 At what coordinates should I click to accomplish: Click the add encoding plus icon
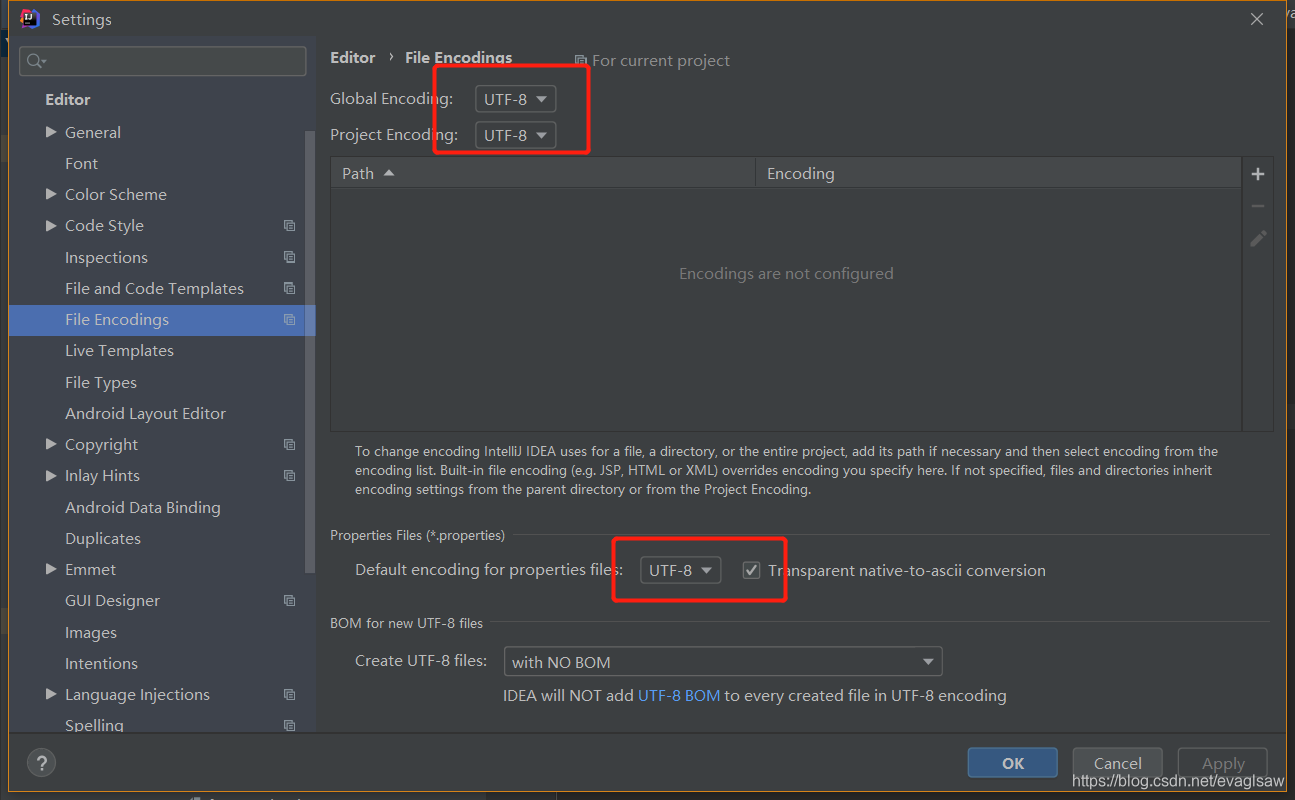click(x=1258, y=174)
